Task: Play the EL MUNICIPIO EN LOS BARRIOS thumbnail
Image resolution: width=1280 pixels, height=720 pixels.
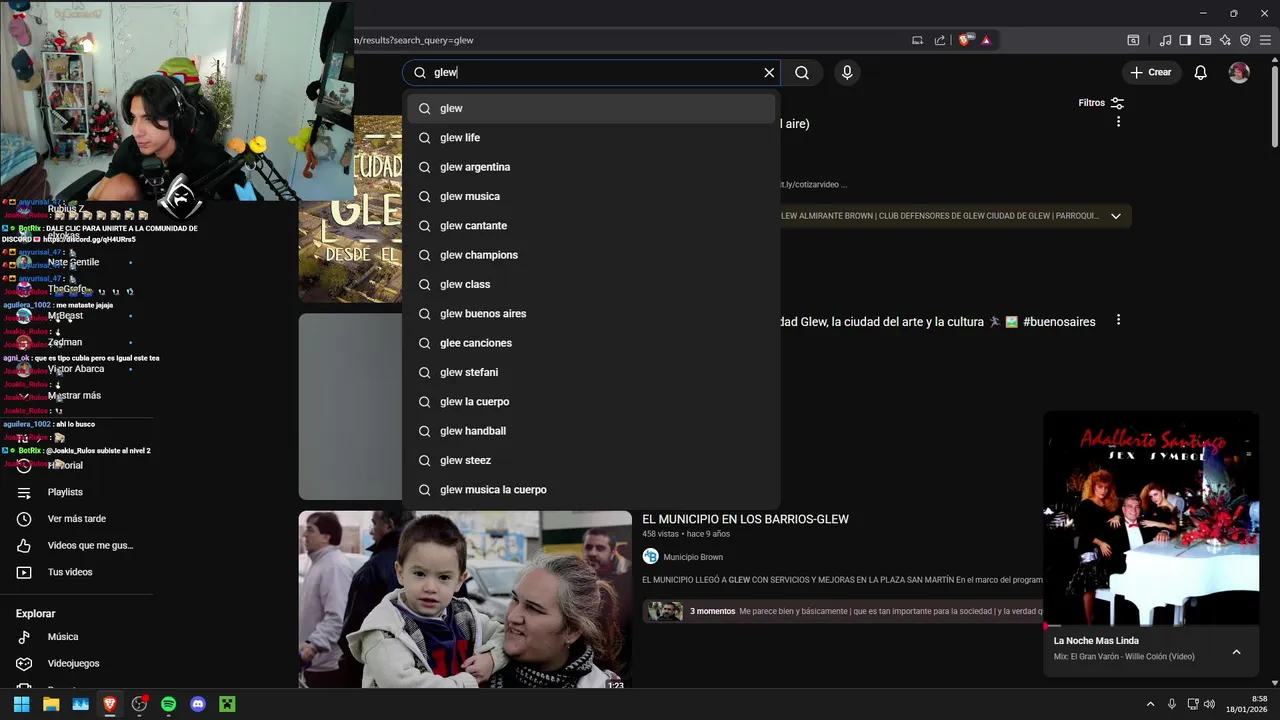Action: pos(465,600)
